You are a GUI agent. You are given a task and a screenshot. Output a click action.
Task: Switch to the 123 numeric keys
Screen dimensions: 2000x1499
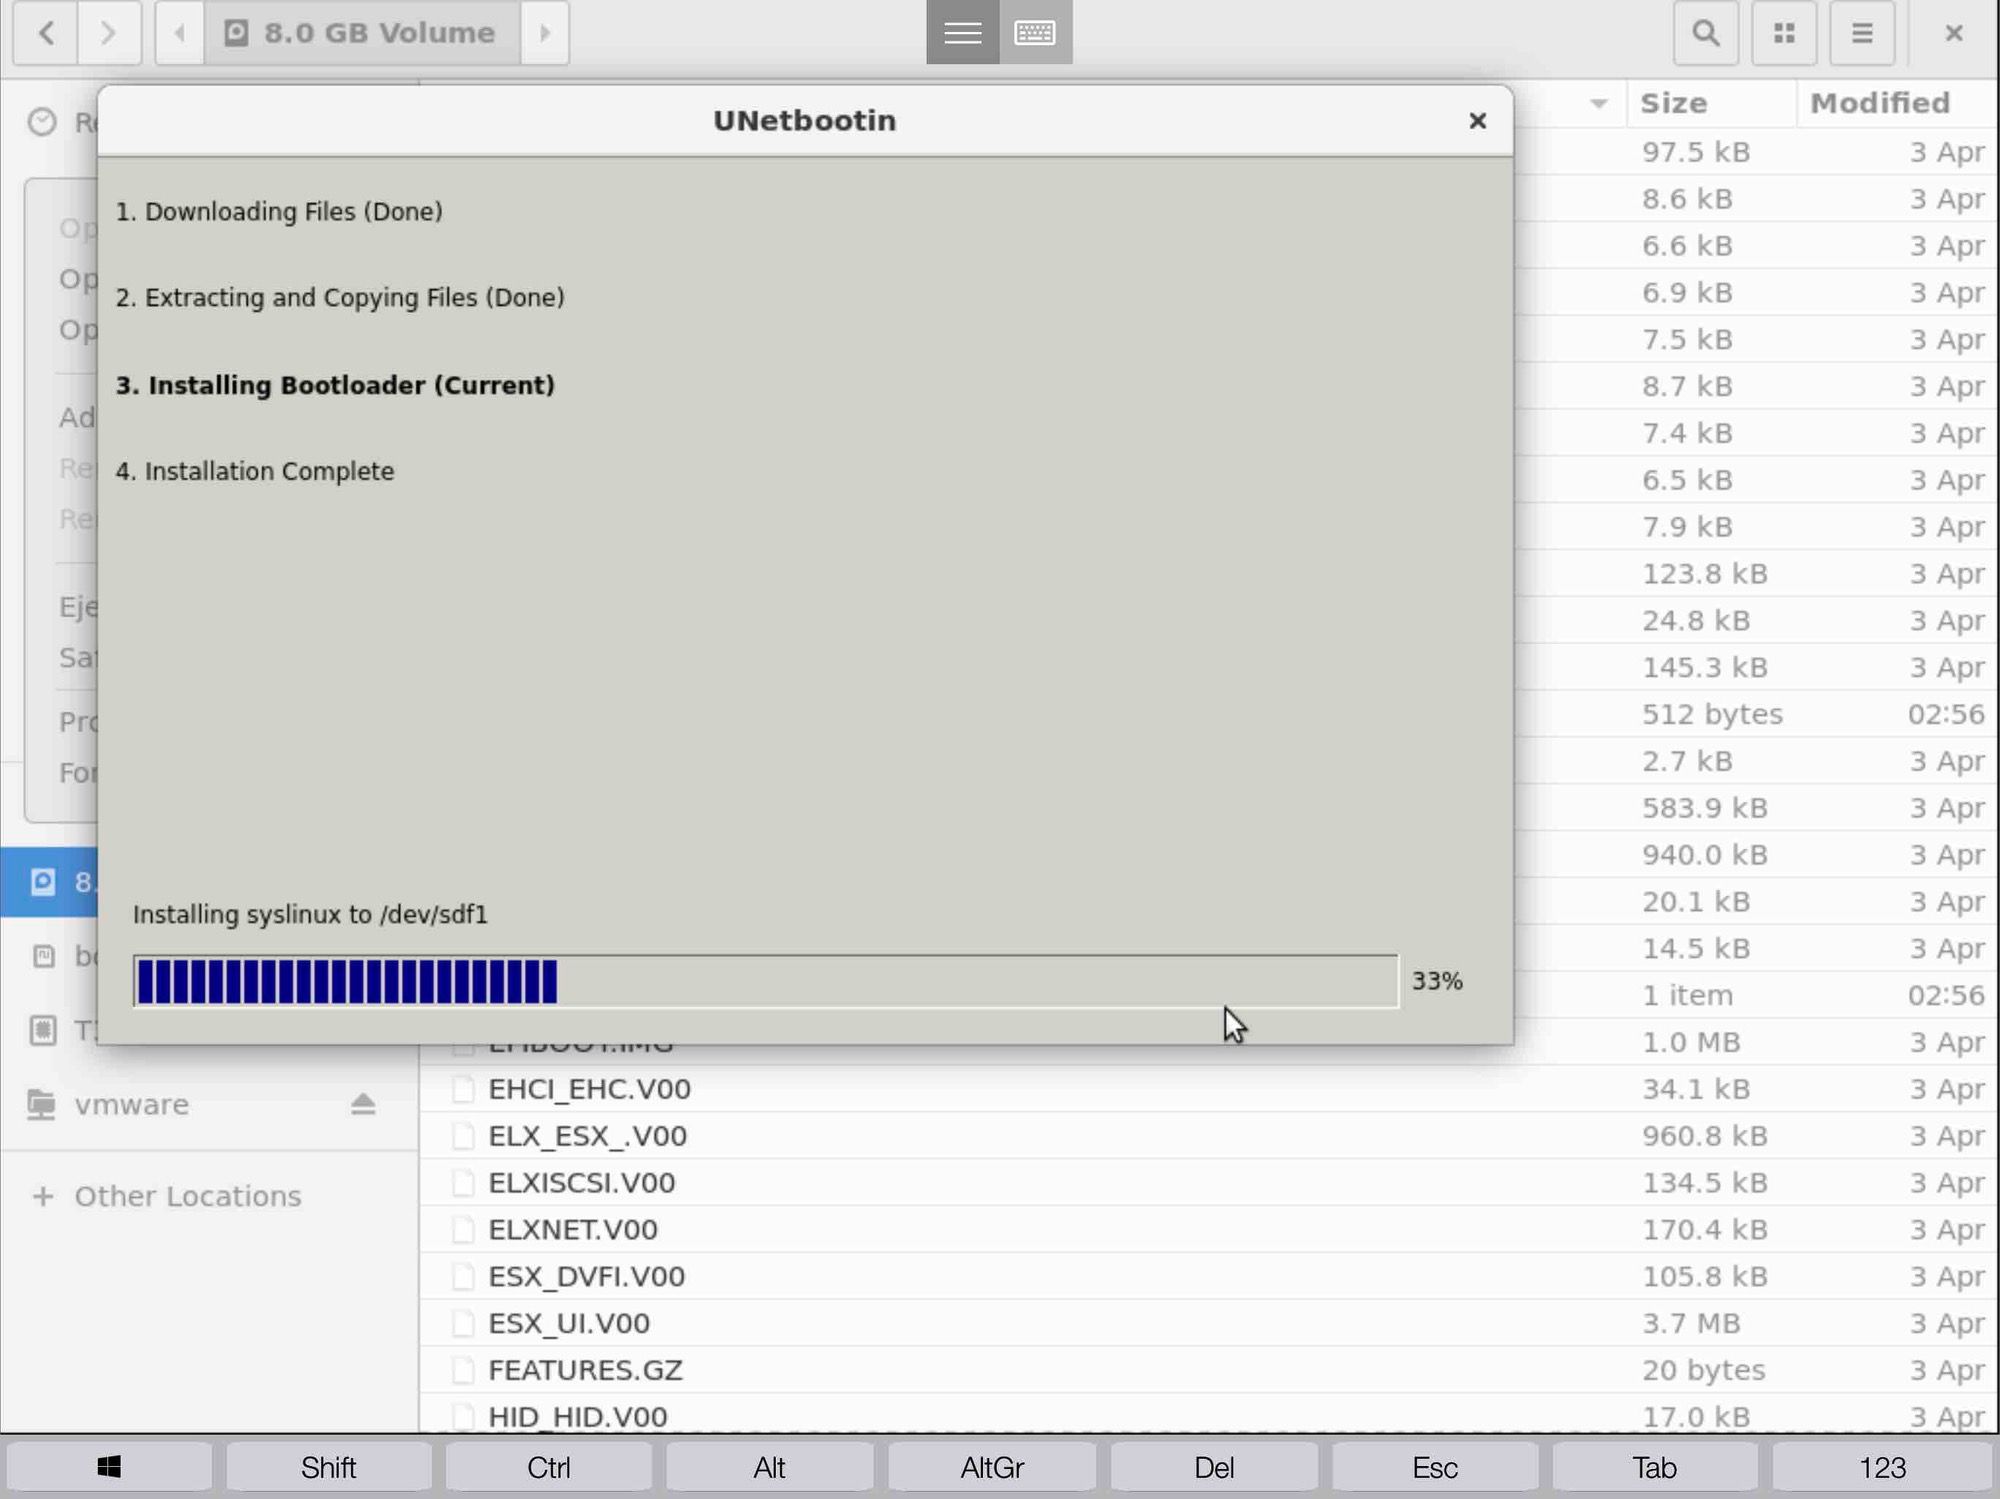pyautogui.click(x=1882, y=1467)
